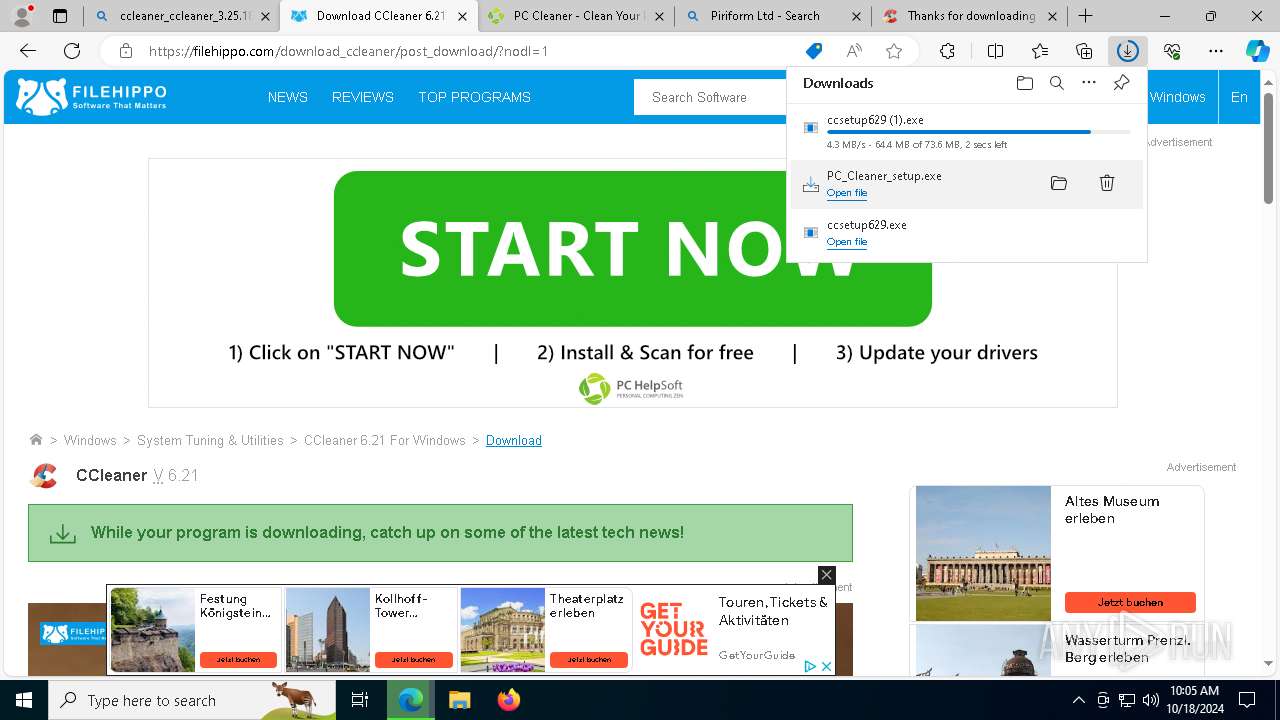The width and height of the screenshot is (1280, 720).
Task: Open Altes Museum ad thumbnail
Action: coord(983,553)
